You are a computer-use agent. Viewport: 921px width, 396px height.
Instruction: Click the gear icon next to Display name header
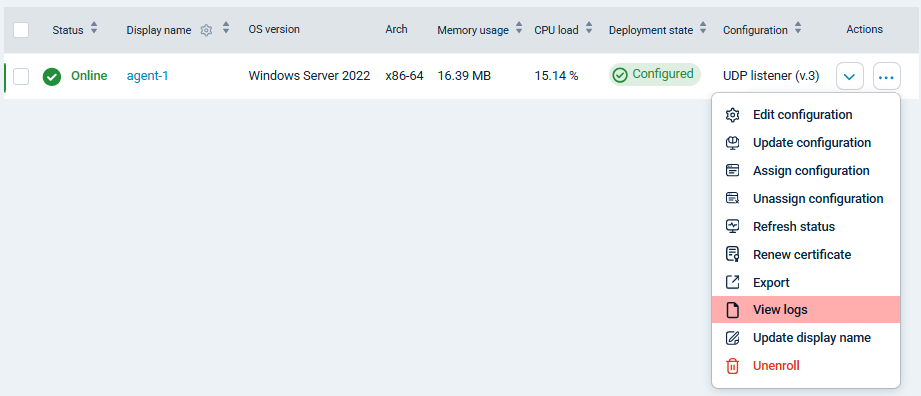click(206, 30)
